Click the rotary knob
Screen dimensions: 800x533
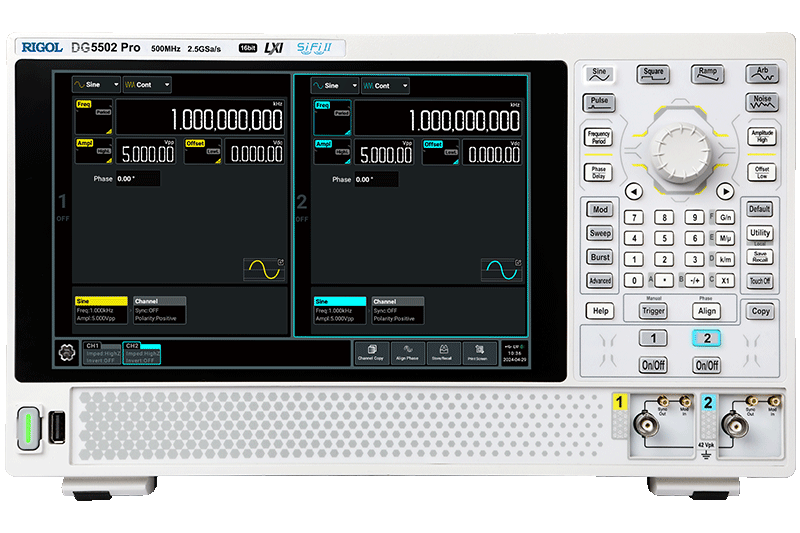point(680,153)
